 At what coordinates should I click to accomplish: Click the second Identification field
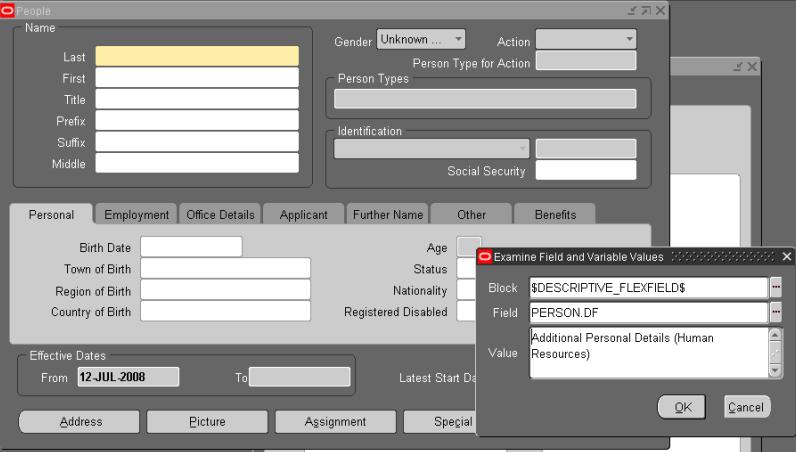(586, 149)
